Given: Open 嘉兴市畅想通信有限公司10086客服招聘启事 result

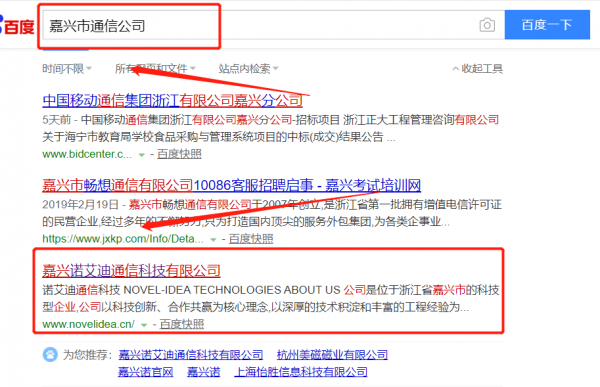Looking at the screenshot, I should tap(232, 186).
